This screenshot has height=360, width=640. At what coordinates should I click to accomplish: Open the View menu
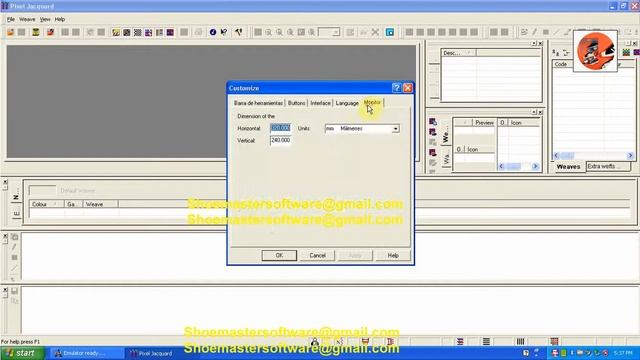point(45,19)
